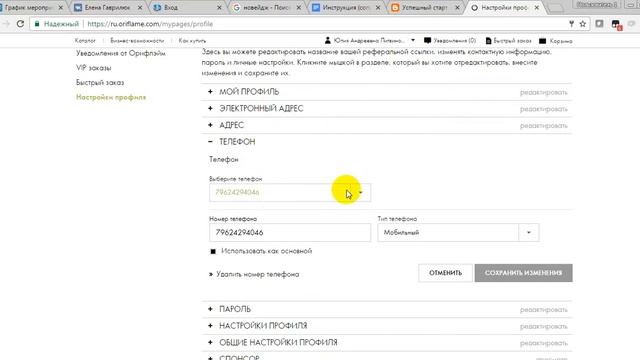The image size is (640, 360).
Task: Click редактировать for АДРЕС
Action: tap(543, 126)
